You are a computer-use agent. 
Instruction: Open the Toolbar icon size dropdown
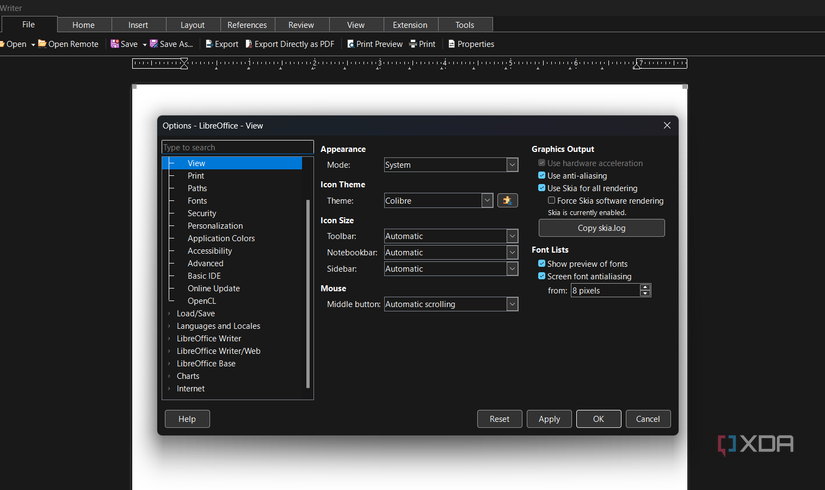451,236
